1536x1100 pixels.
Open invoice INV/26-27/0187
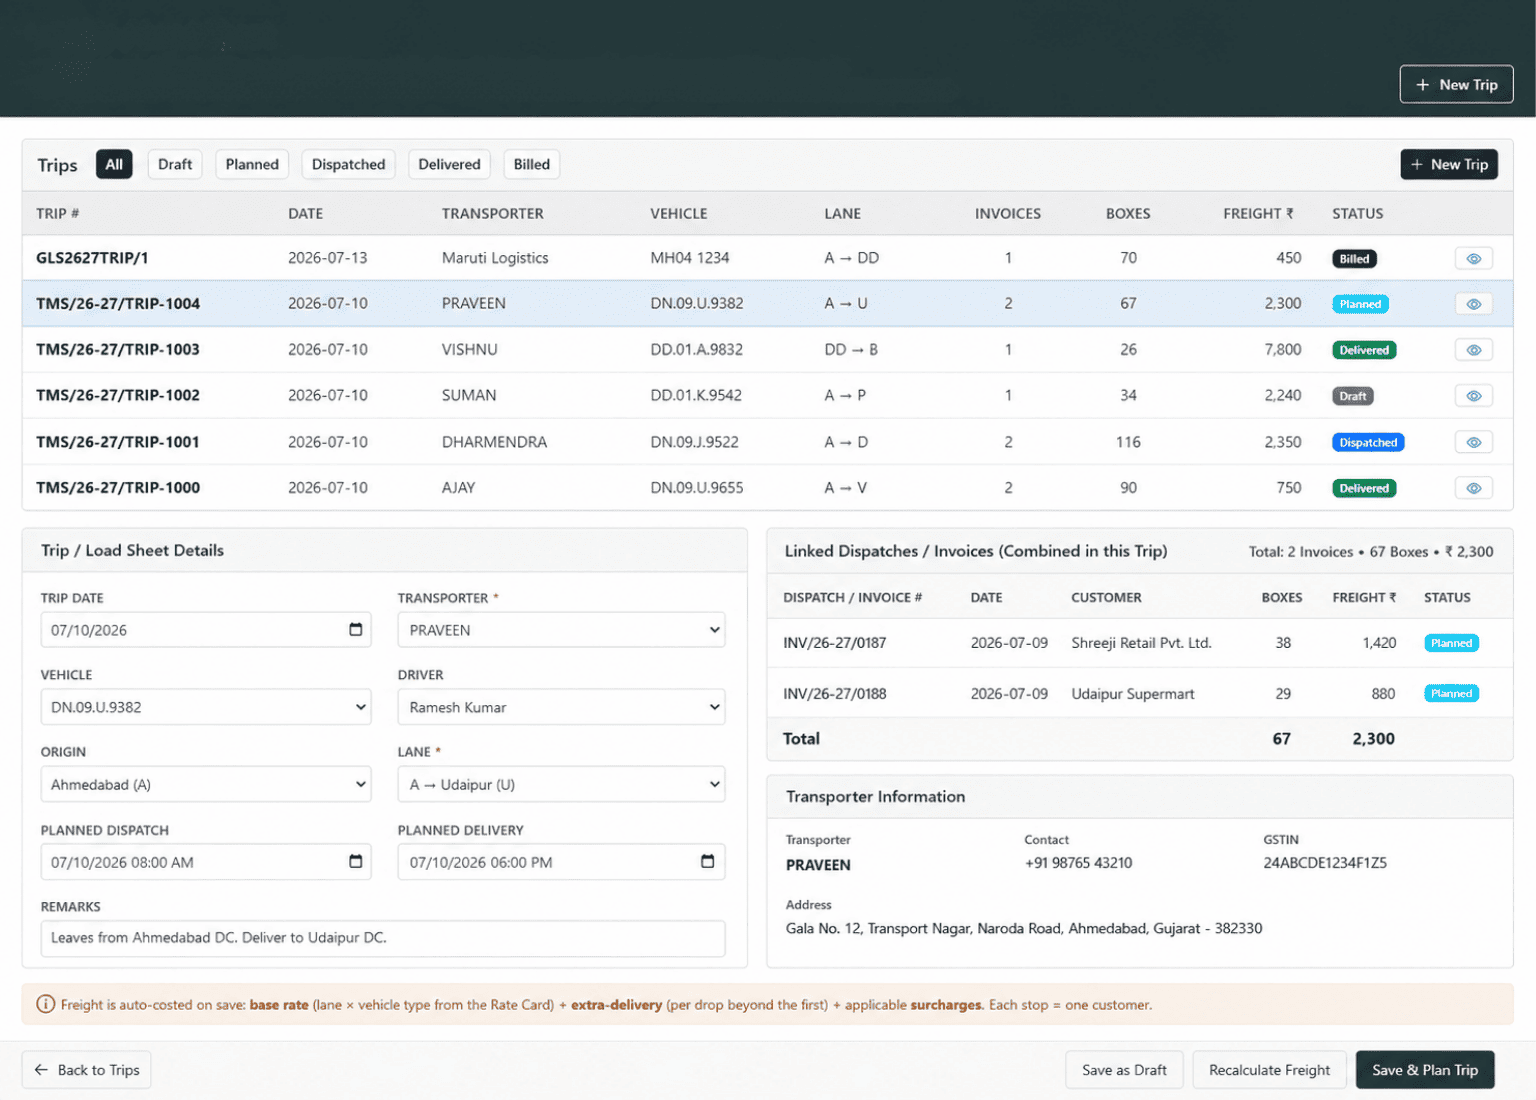[x=835, y=643]
